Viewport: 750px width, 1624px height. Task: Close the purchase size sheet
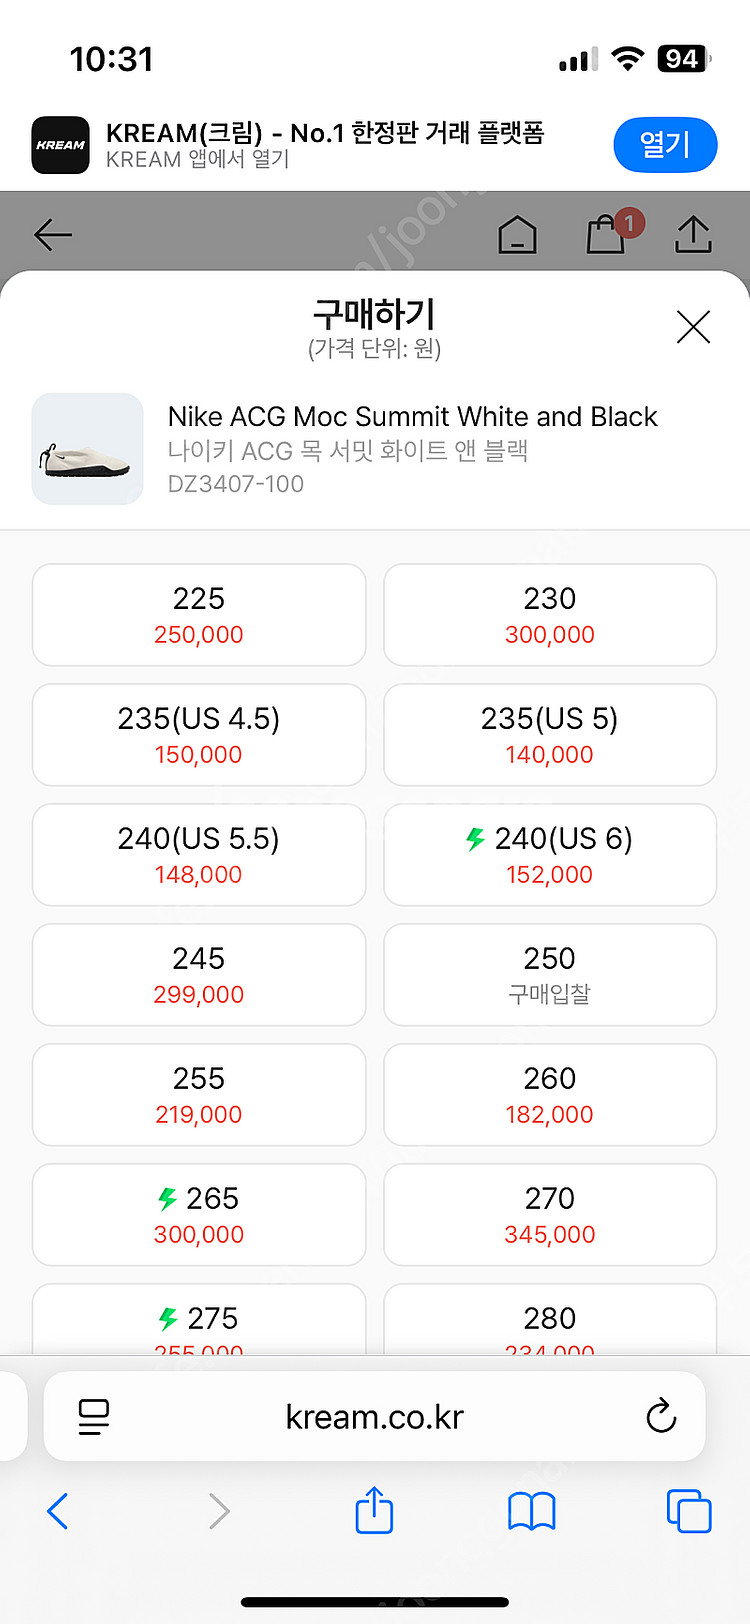693,327
